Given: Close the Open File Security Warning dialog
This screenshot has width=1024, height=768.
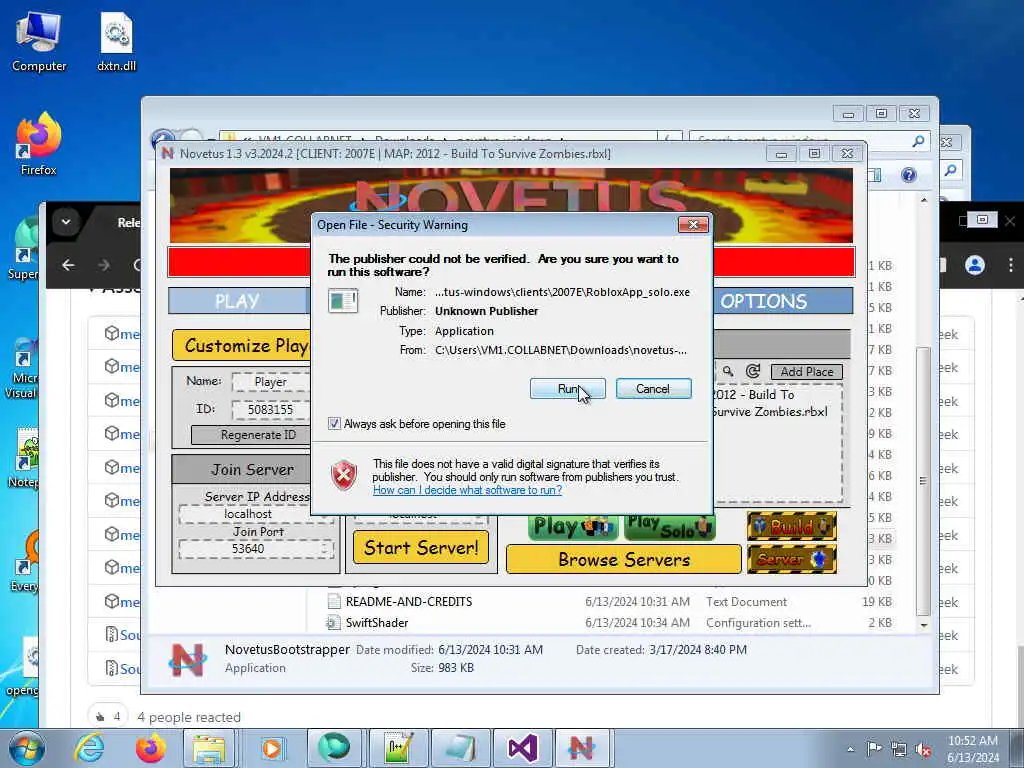Looking at the screenshot, I should pos(693,225).
